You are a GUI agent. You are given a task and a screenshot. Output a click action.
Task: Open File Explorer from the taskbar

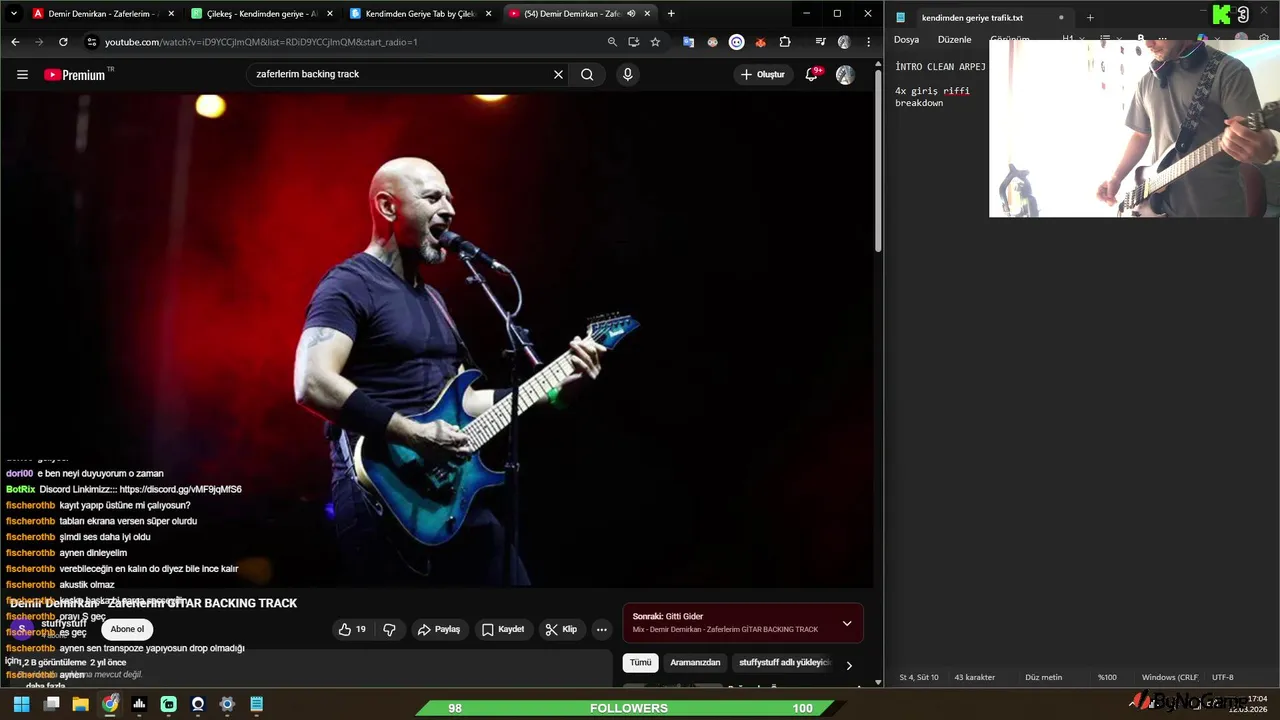80,704
